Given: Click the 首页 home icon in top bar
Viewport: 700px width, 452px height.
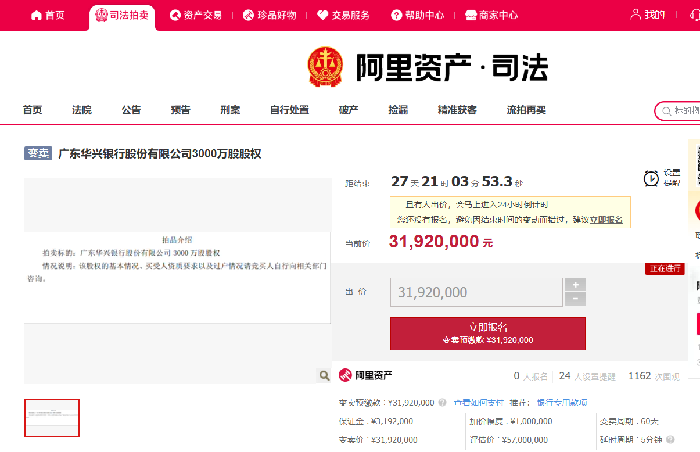Looking at the screenshot, I should (x=37, y=16).
